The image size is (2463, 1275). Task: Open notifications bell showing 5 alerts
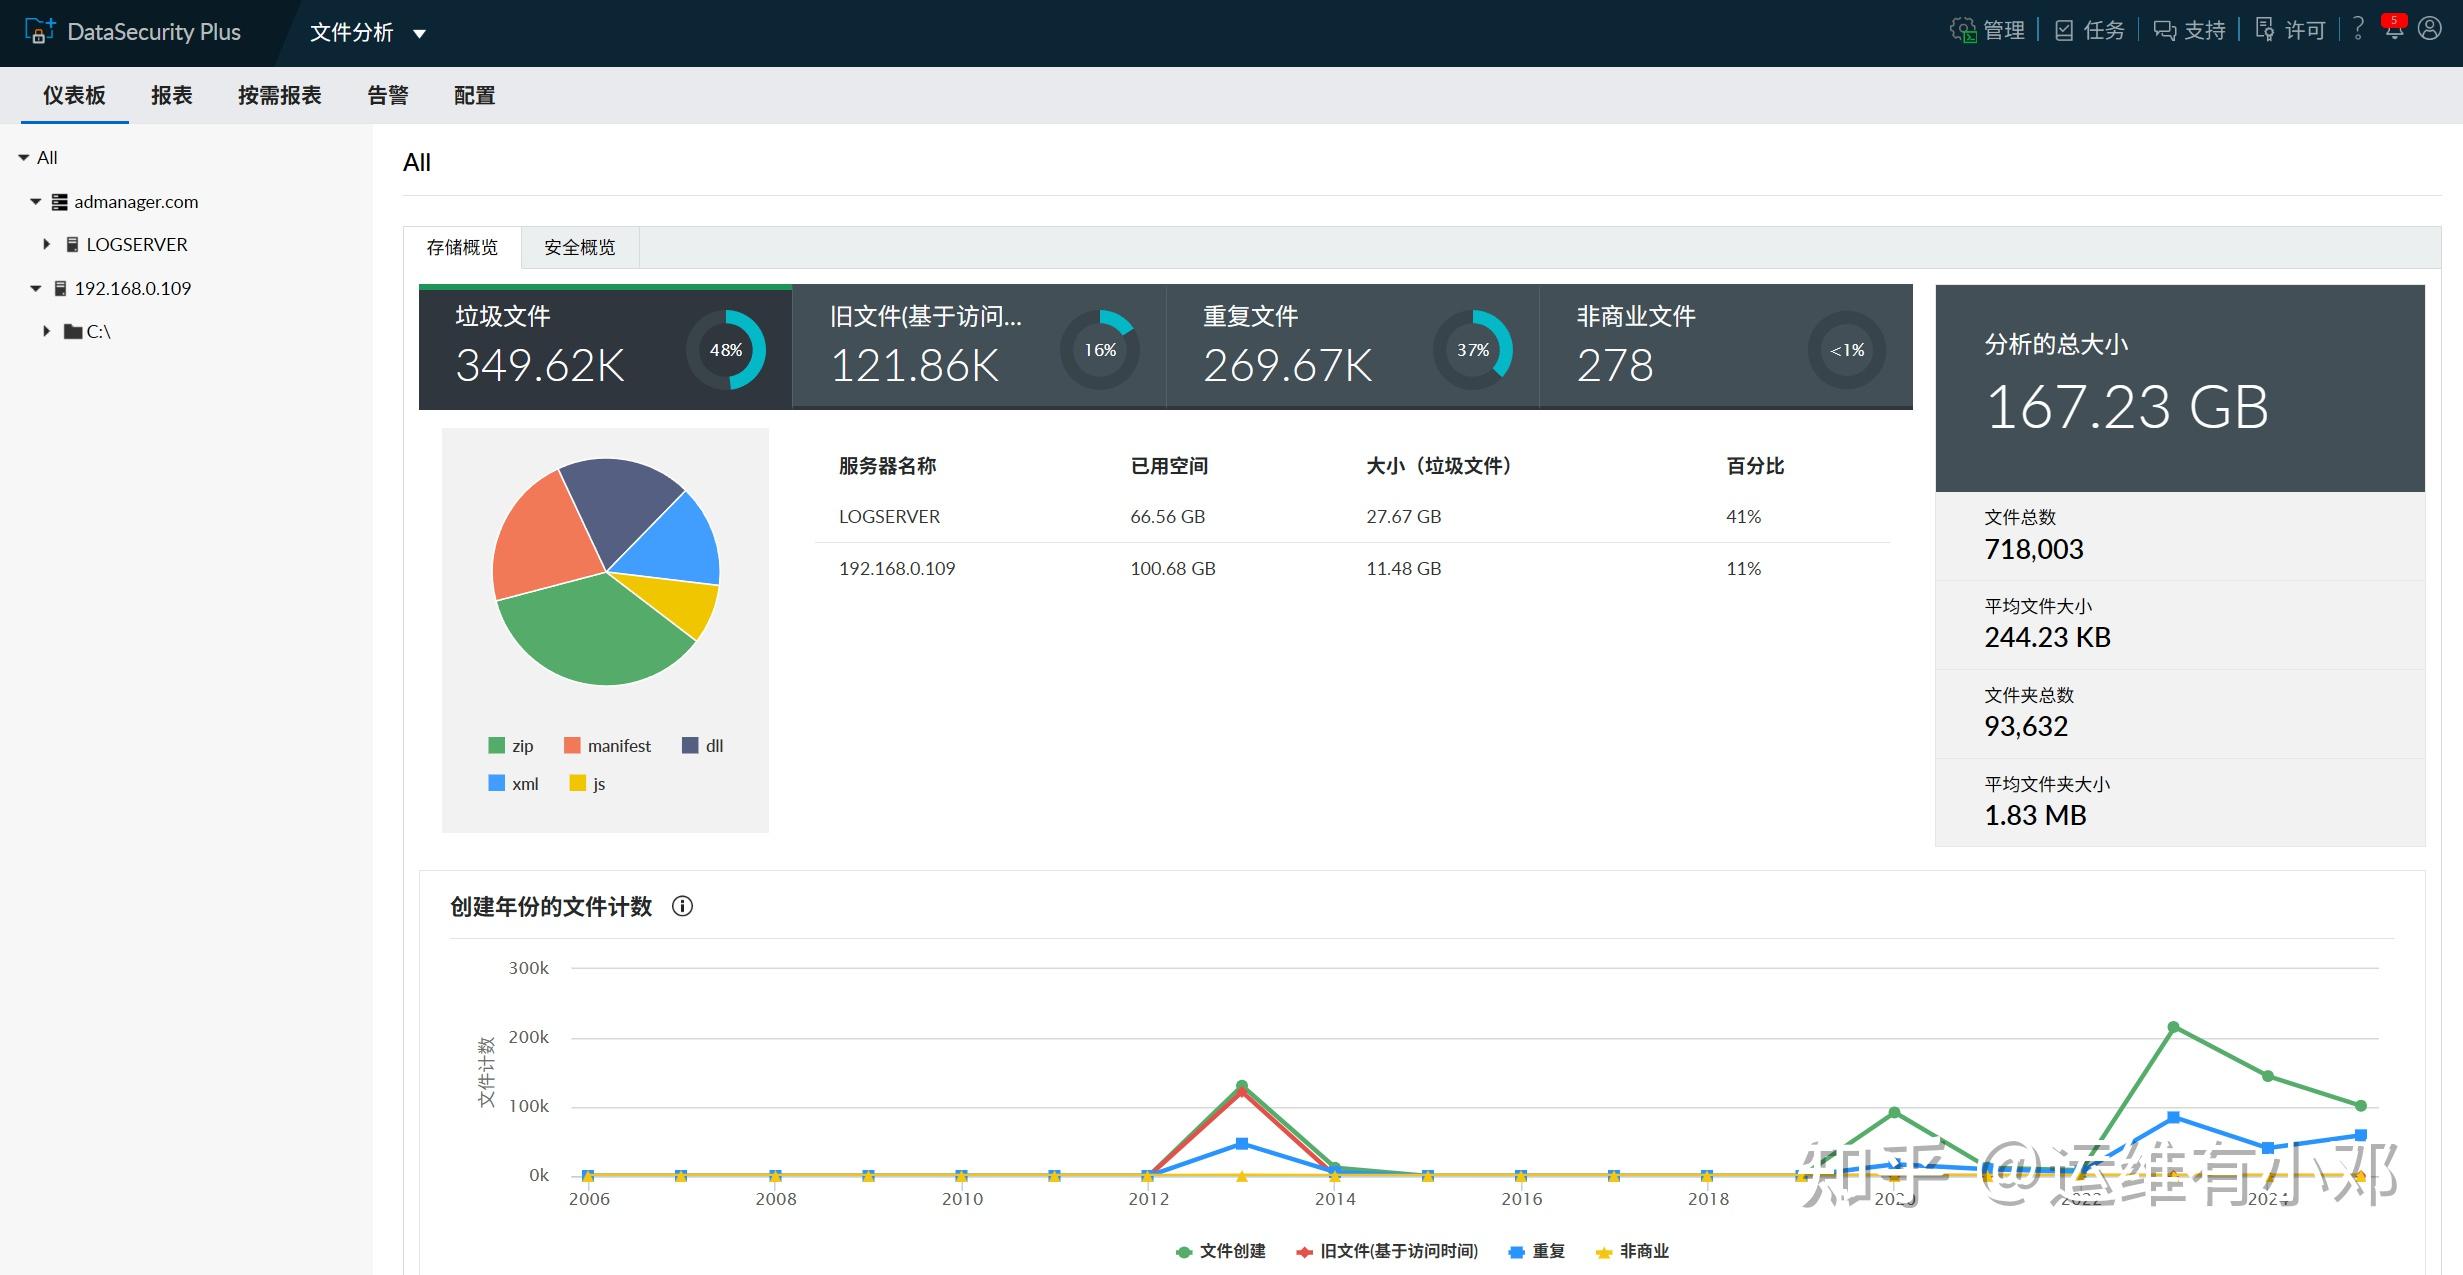tap(2394, 30)
